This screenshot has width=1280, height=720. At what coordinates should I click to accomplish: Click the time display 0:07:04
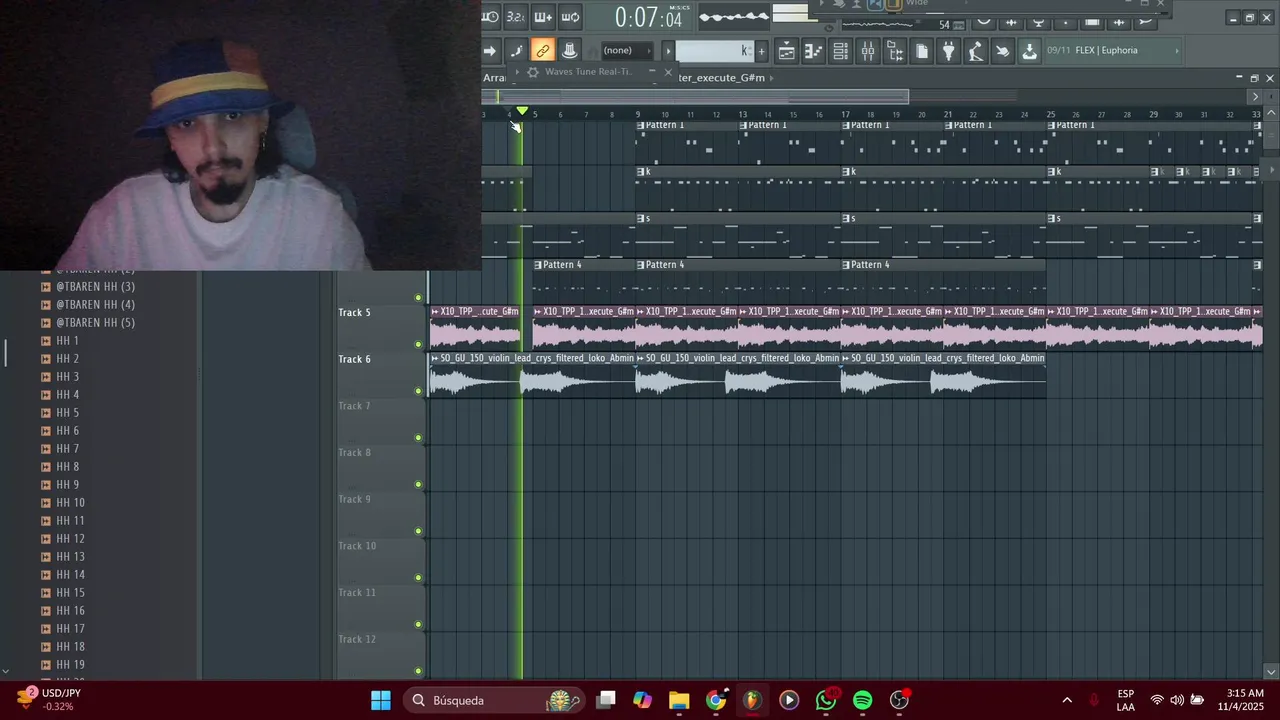point(648,17)
